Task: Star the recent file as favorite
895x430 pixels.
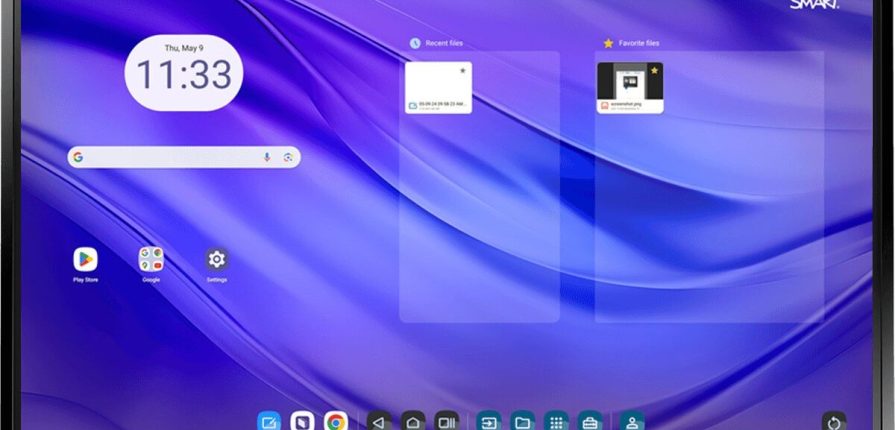Action: 462,71
